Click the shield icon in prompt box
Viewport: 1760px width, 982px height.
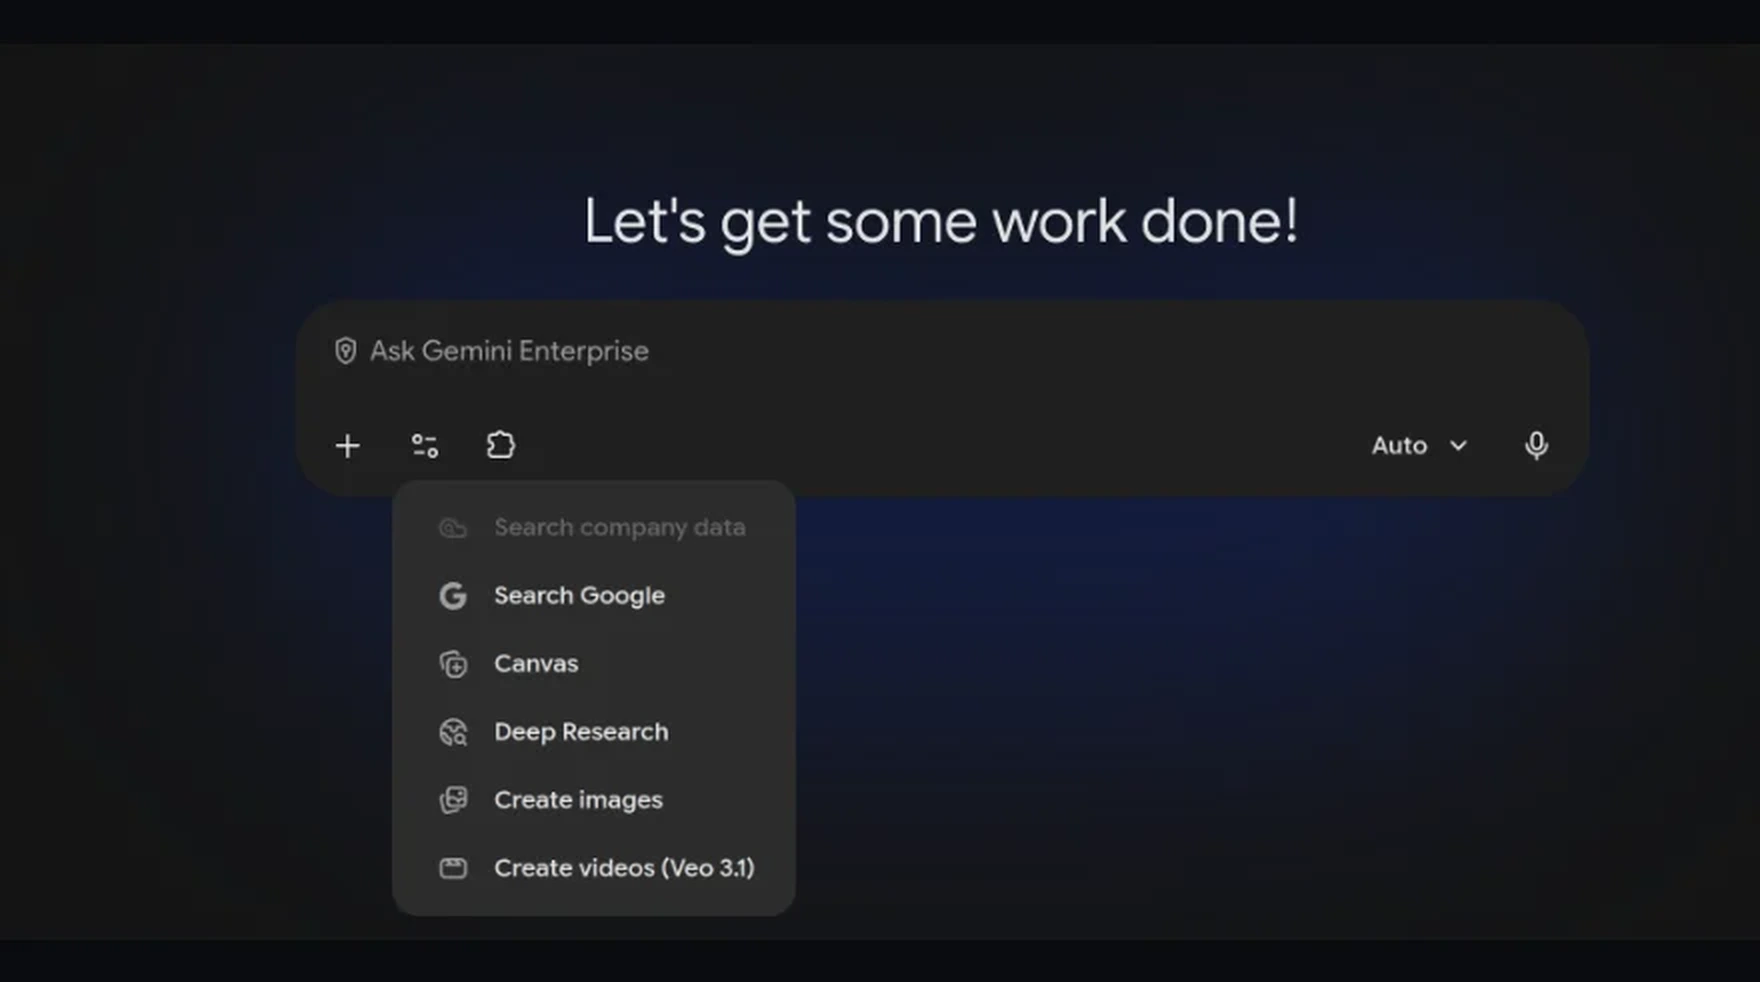click(x=345, y=351)
